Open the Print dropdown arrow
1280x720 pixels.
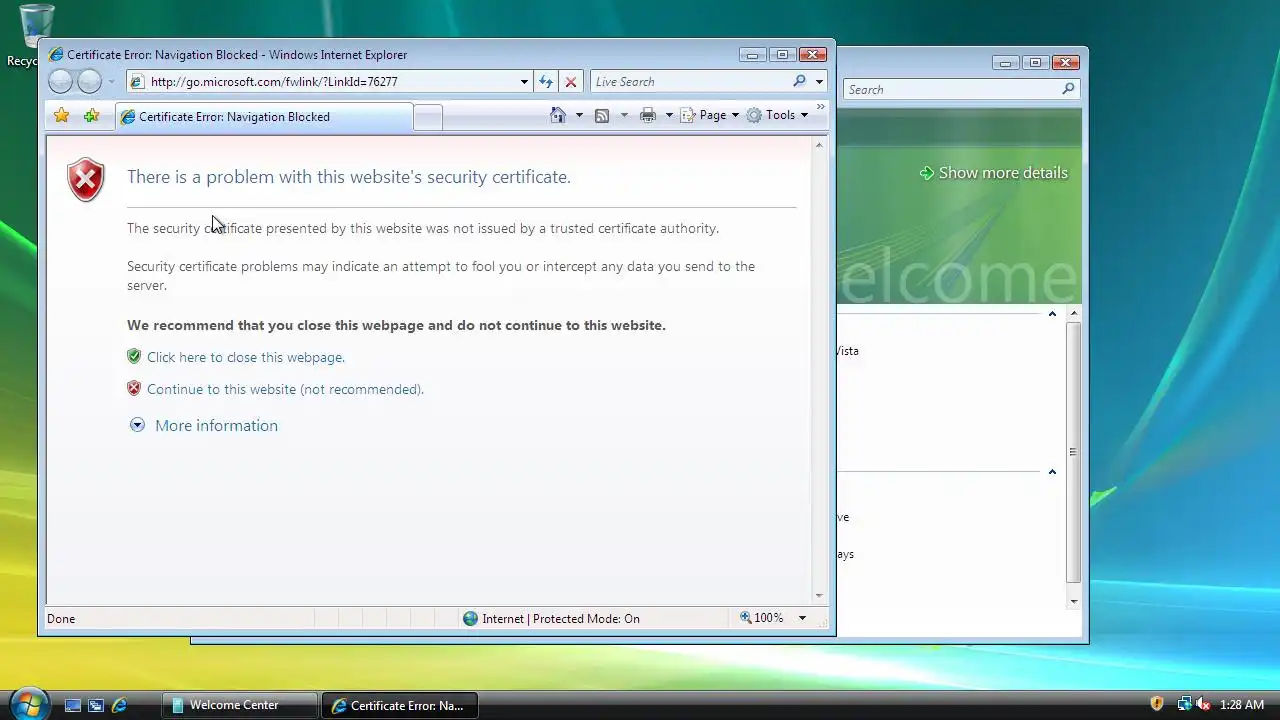coord(669,115)
